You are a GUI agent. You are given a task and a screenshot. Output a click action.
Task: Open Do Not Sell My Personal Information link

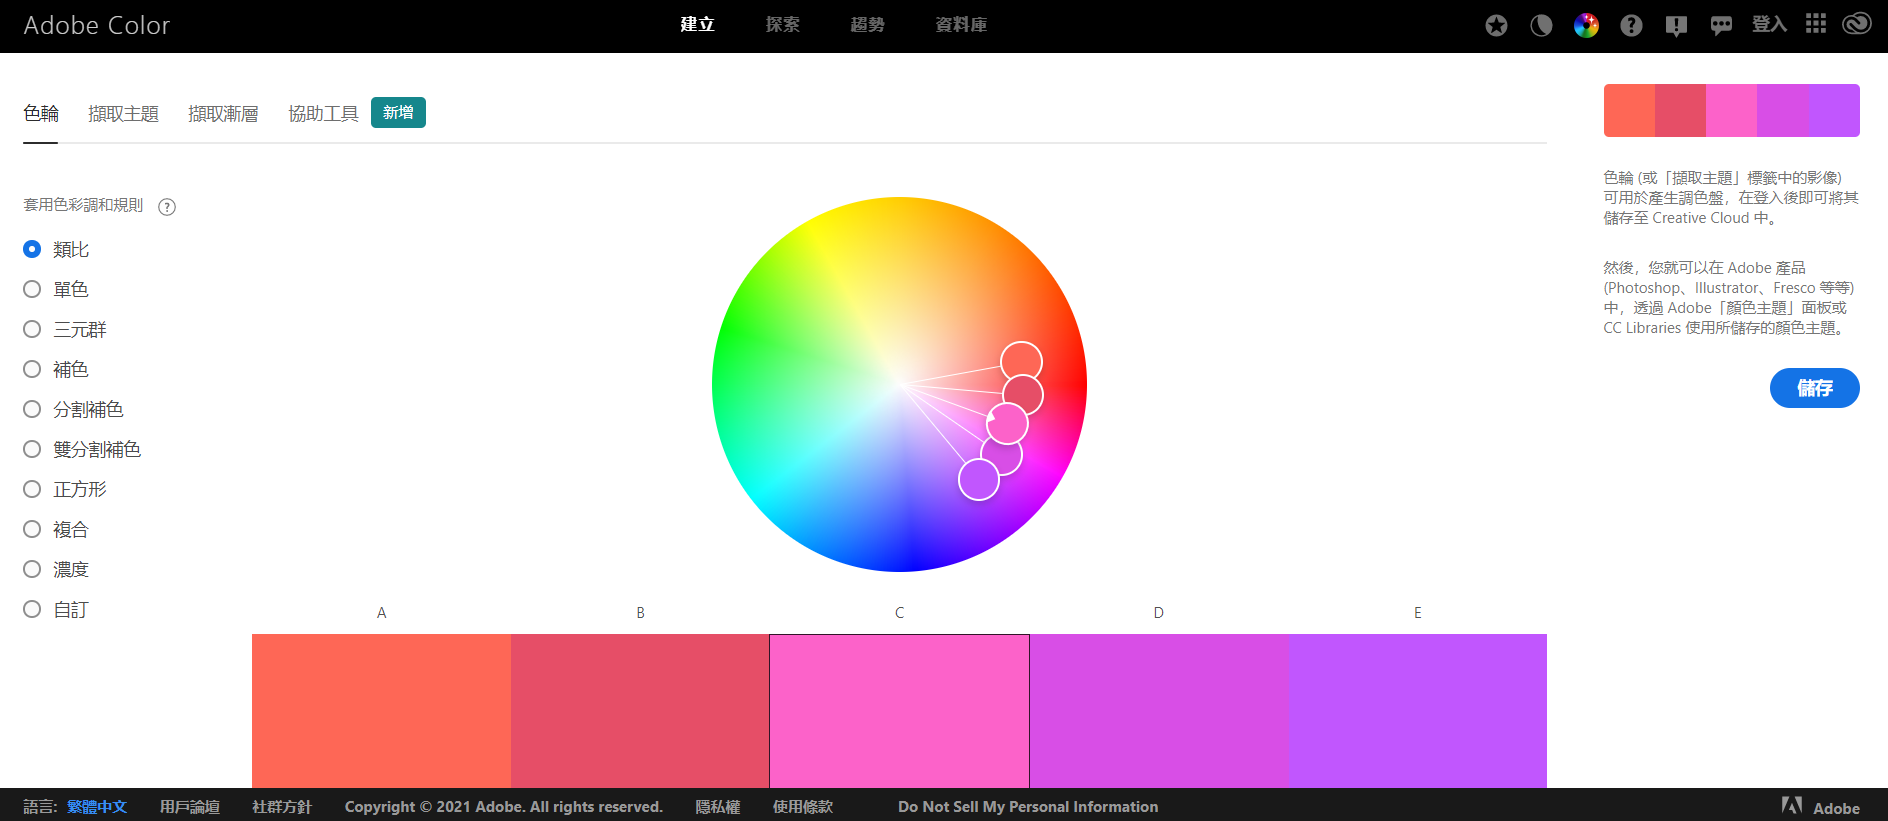(1028, 807)
